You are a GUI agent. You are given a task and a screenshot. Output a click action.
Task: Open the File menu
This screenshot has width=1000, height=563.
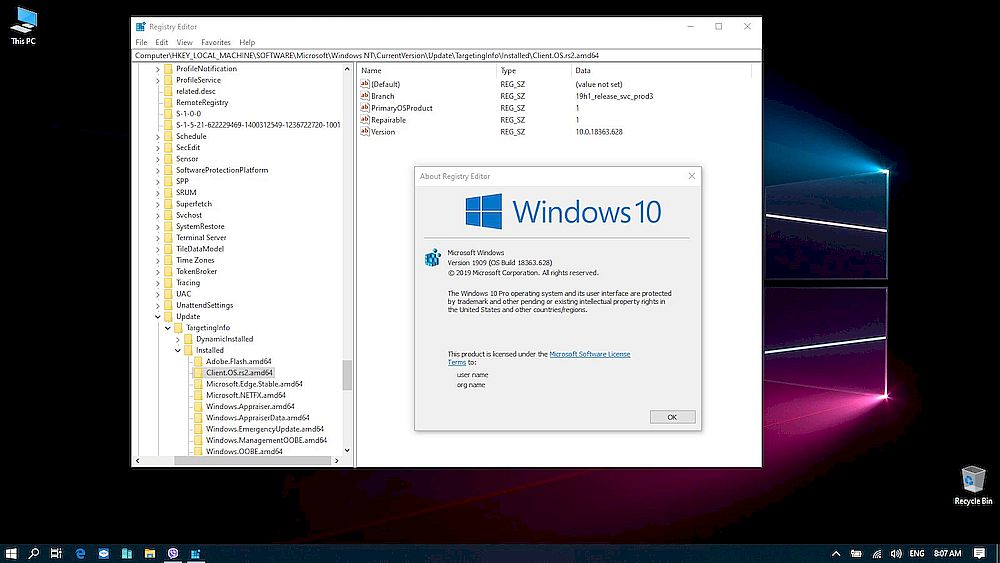click(141, 42)
